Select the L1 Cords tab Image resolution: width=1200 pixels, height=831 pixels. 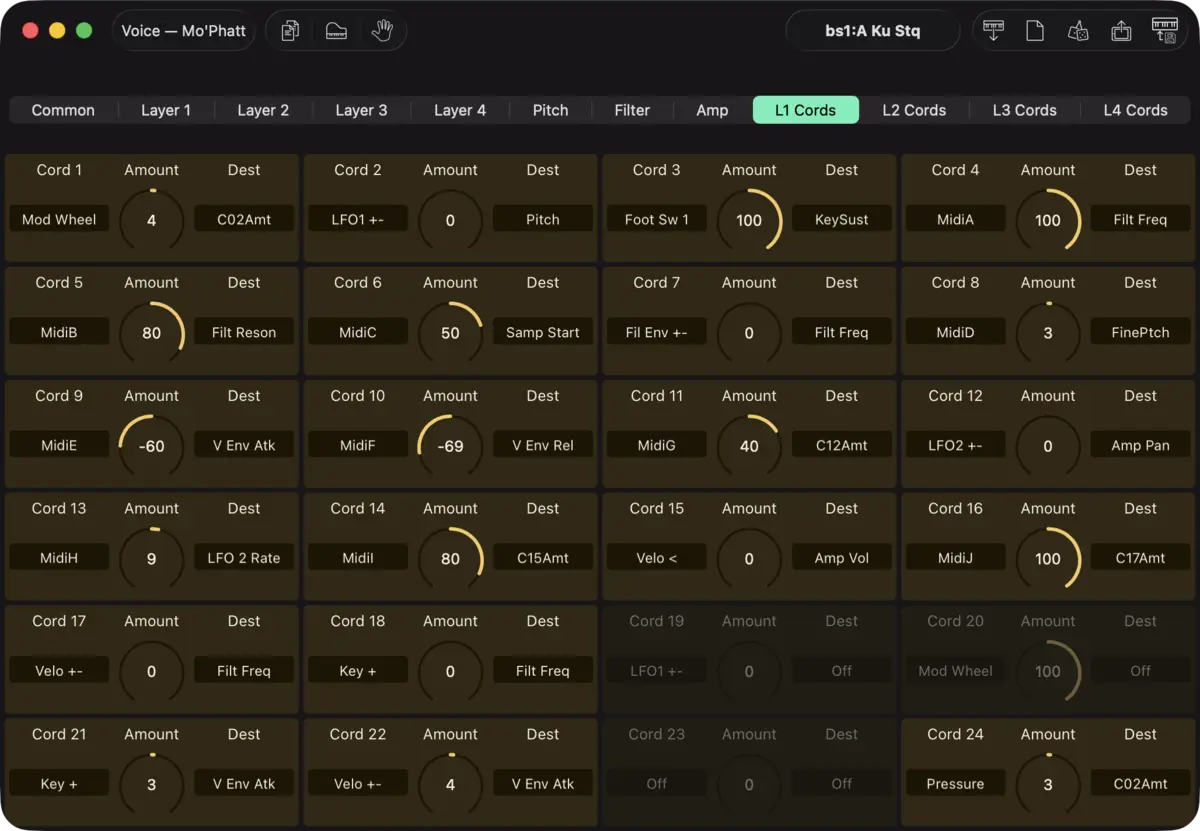(806, 110)
